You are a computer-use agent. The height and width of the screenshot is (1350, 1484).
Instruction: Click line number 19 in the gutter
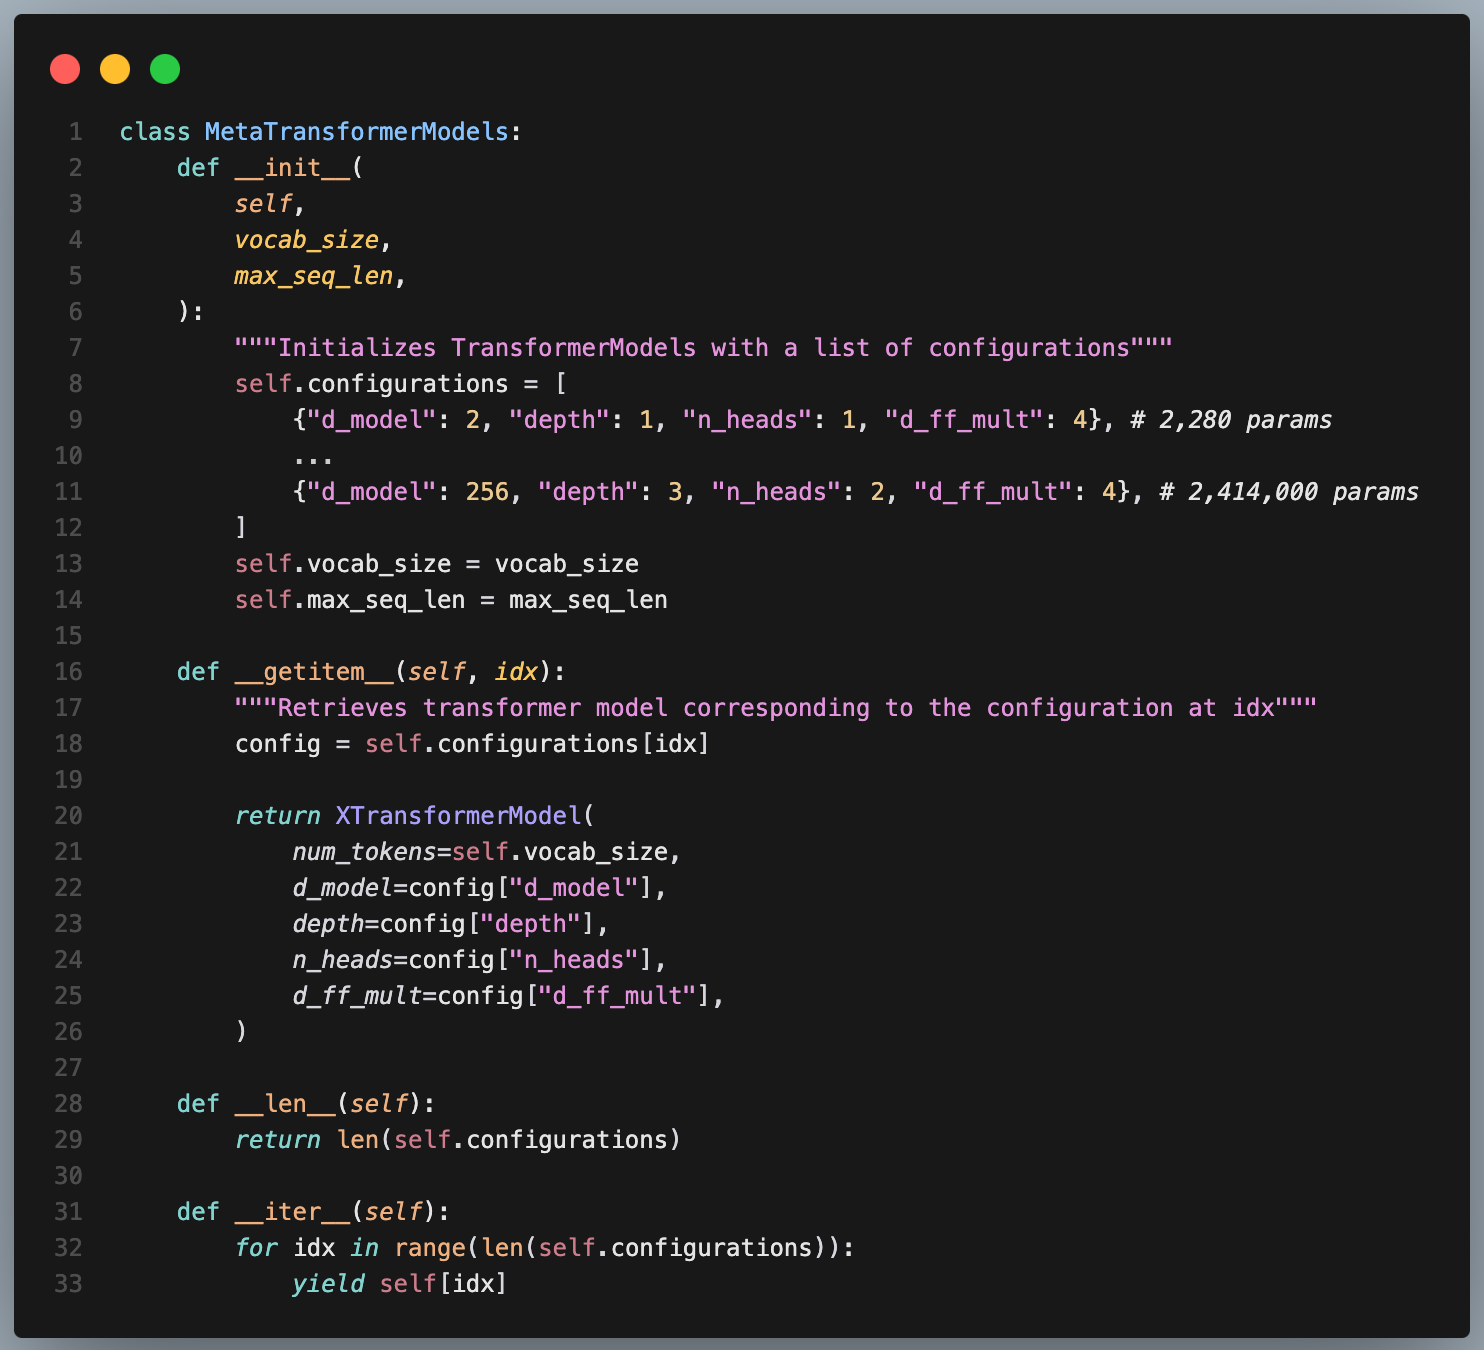(x=68, y=780)
